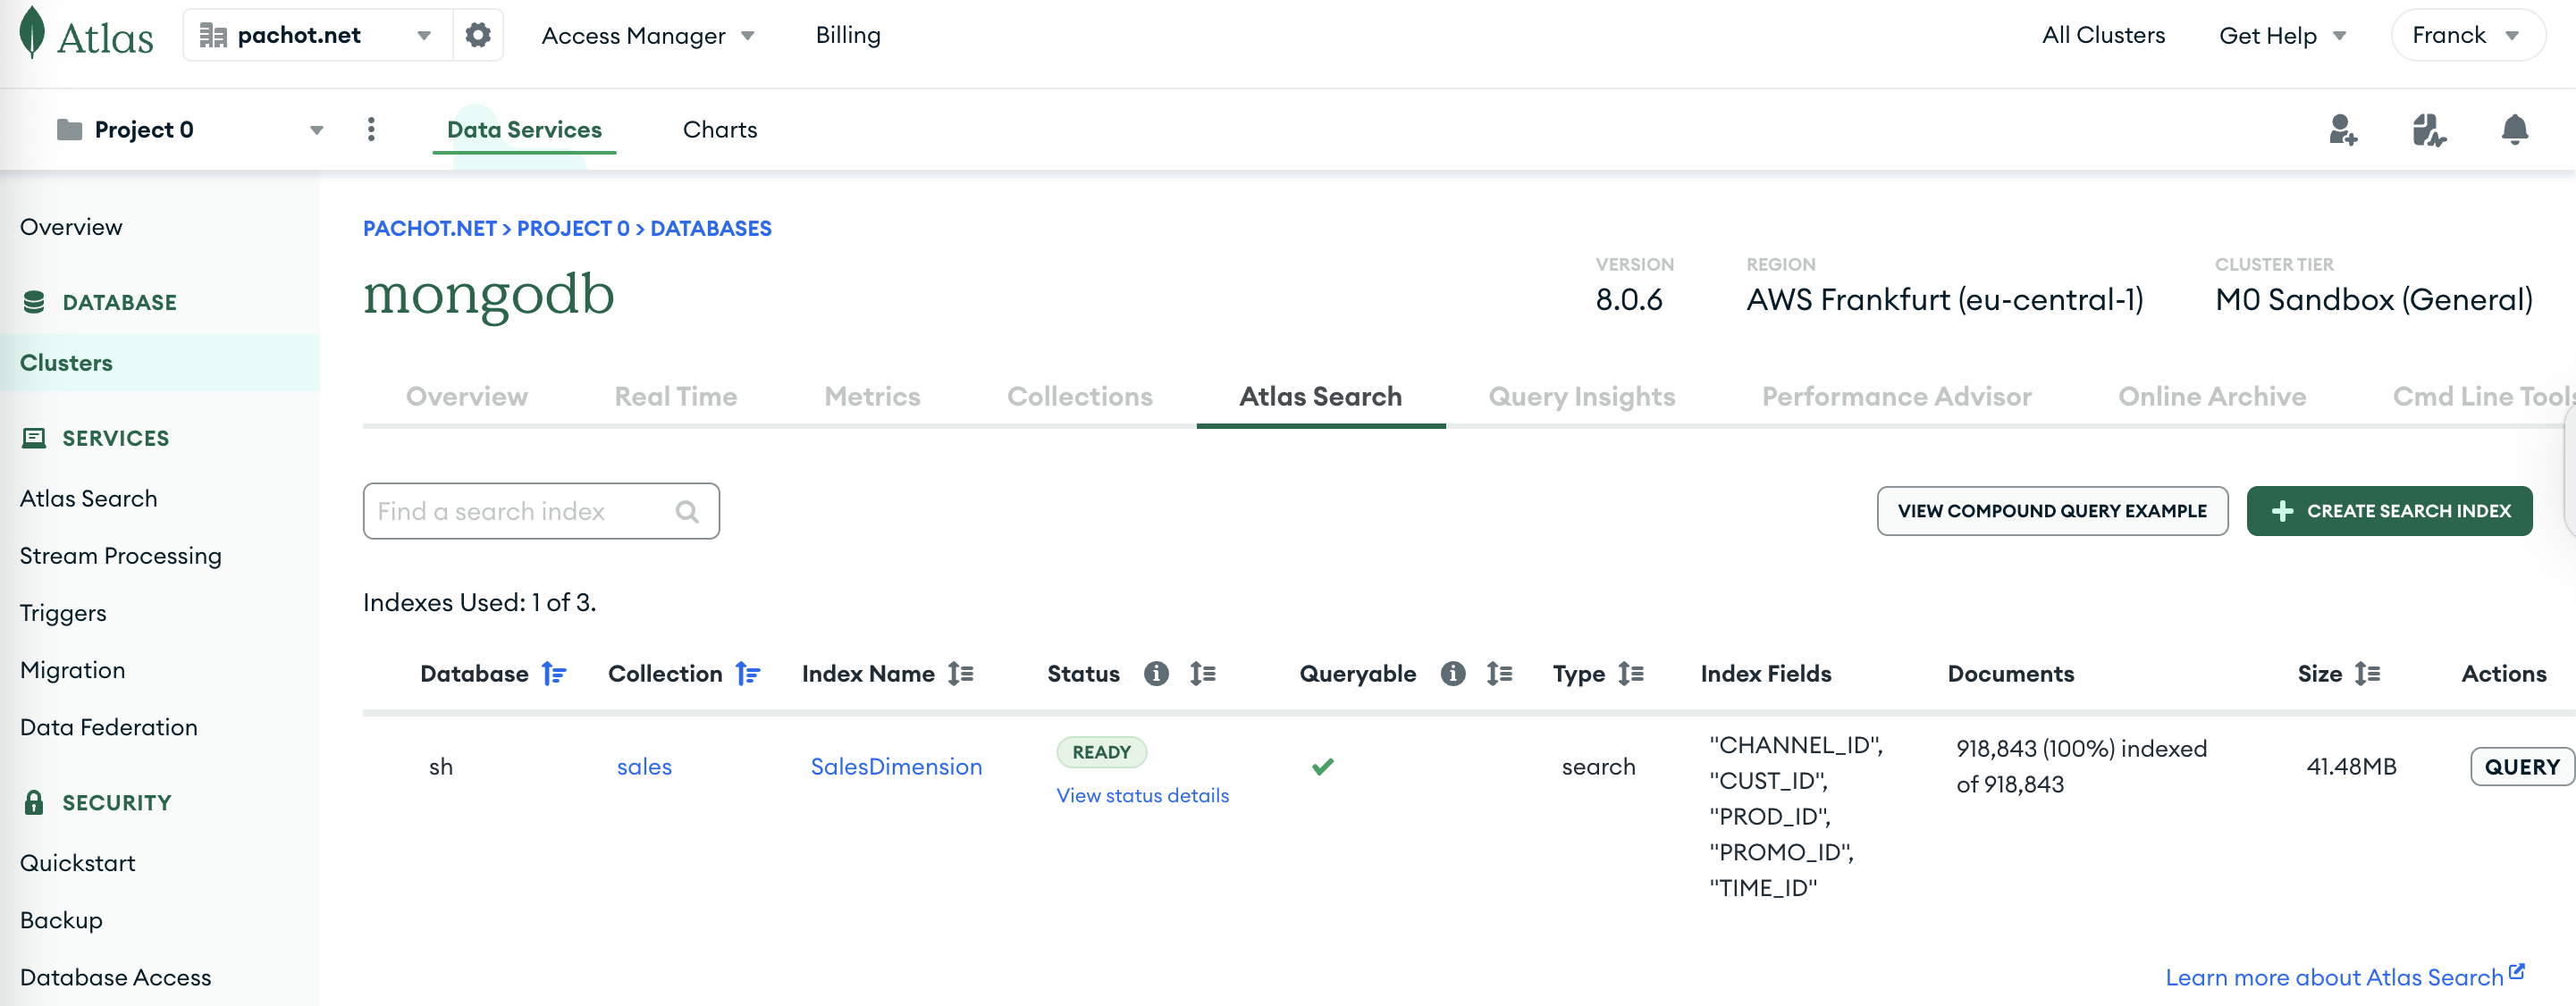Image resolution: width=2576 pixels, height=1006 pixels.
Task: Click the Services section icon
Action: click(x=34, y=438)
